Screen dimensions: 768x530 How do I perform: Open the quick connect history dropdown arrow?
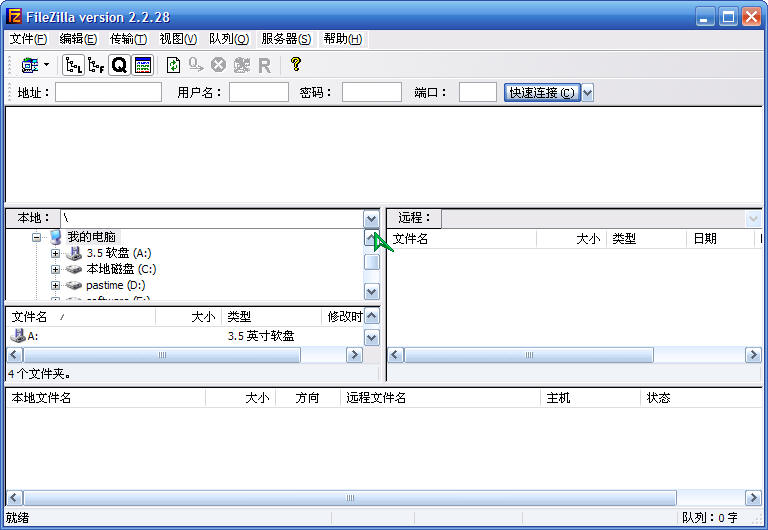(587, 93)
